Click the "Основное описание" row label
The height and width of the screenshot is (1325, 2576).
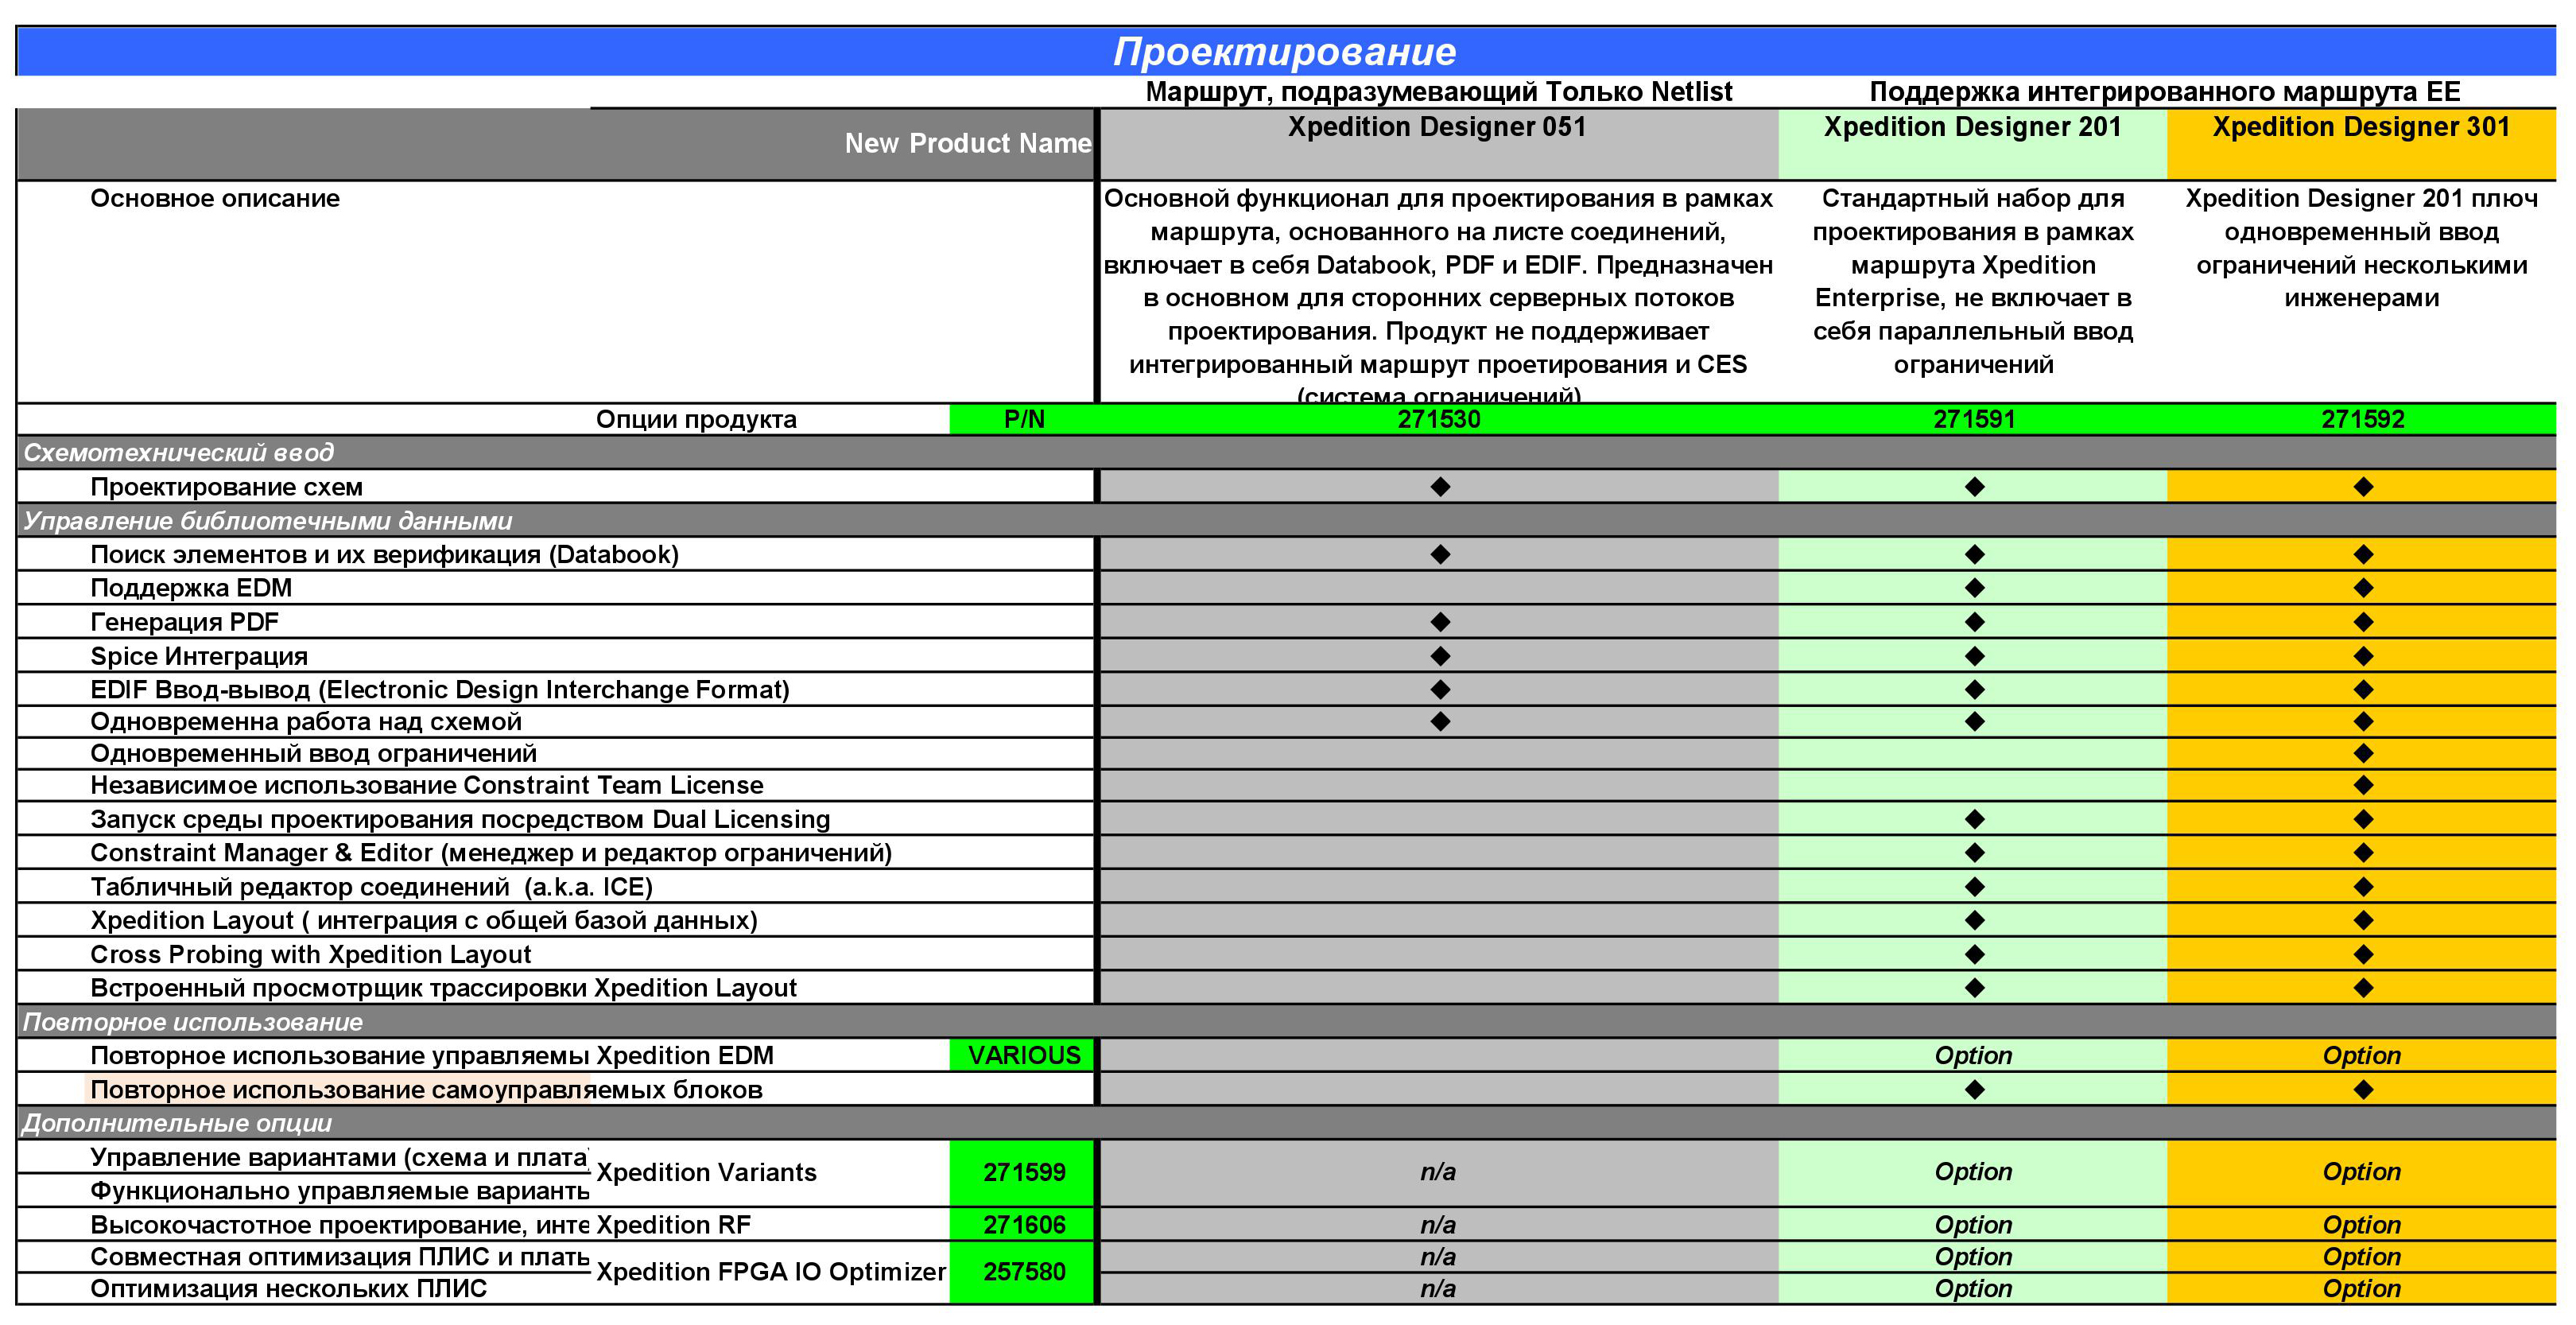coord(215,198)
